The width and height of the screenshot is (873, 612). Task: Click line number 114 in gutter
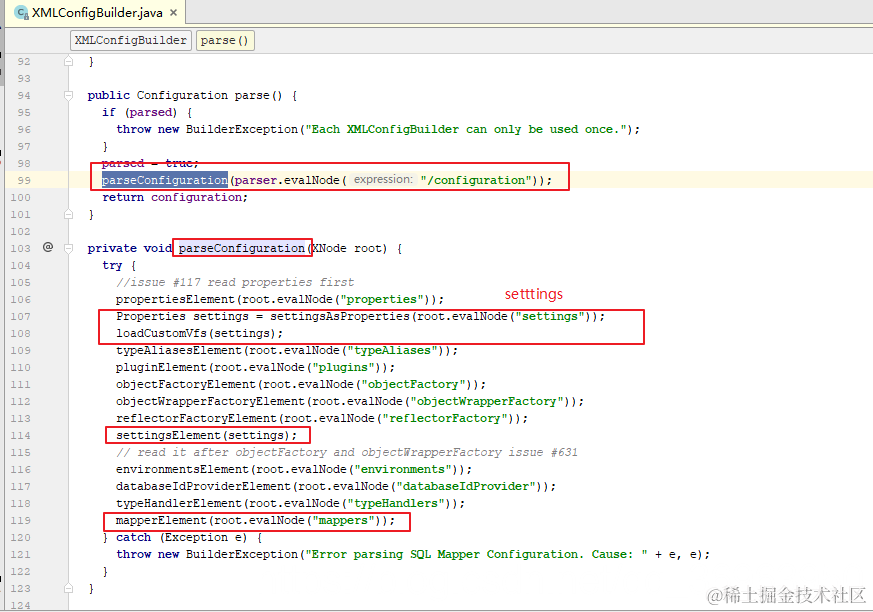(21, 435)
